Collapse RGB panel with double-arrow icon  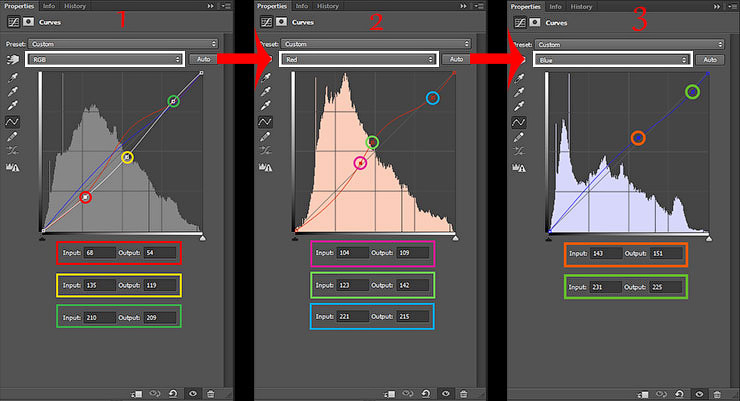click(x=210, y=6)
